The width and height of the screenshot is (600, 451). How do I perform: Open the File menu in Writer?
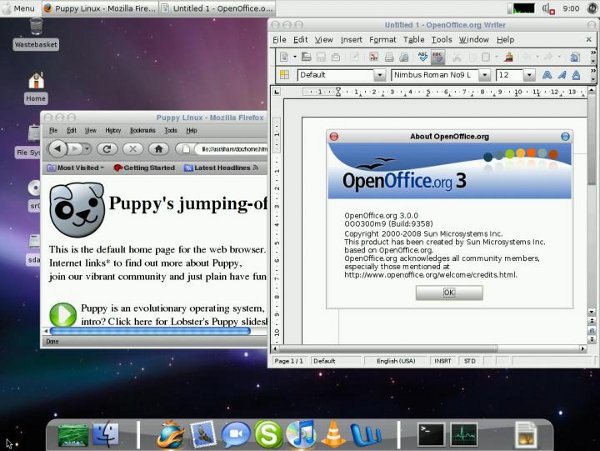[x=279, y=40]
